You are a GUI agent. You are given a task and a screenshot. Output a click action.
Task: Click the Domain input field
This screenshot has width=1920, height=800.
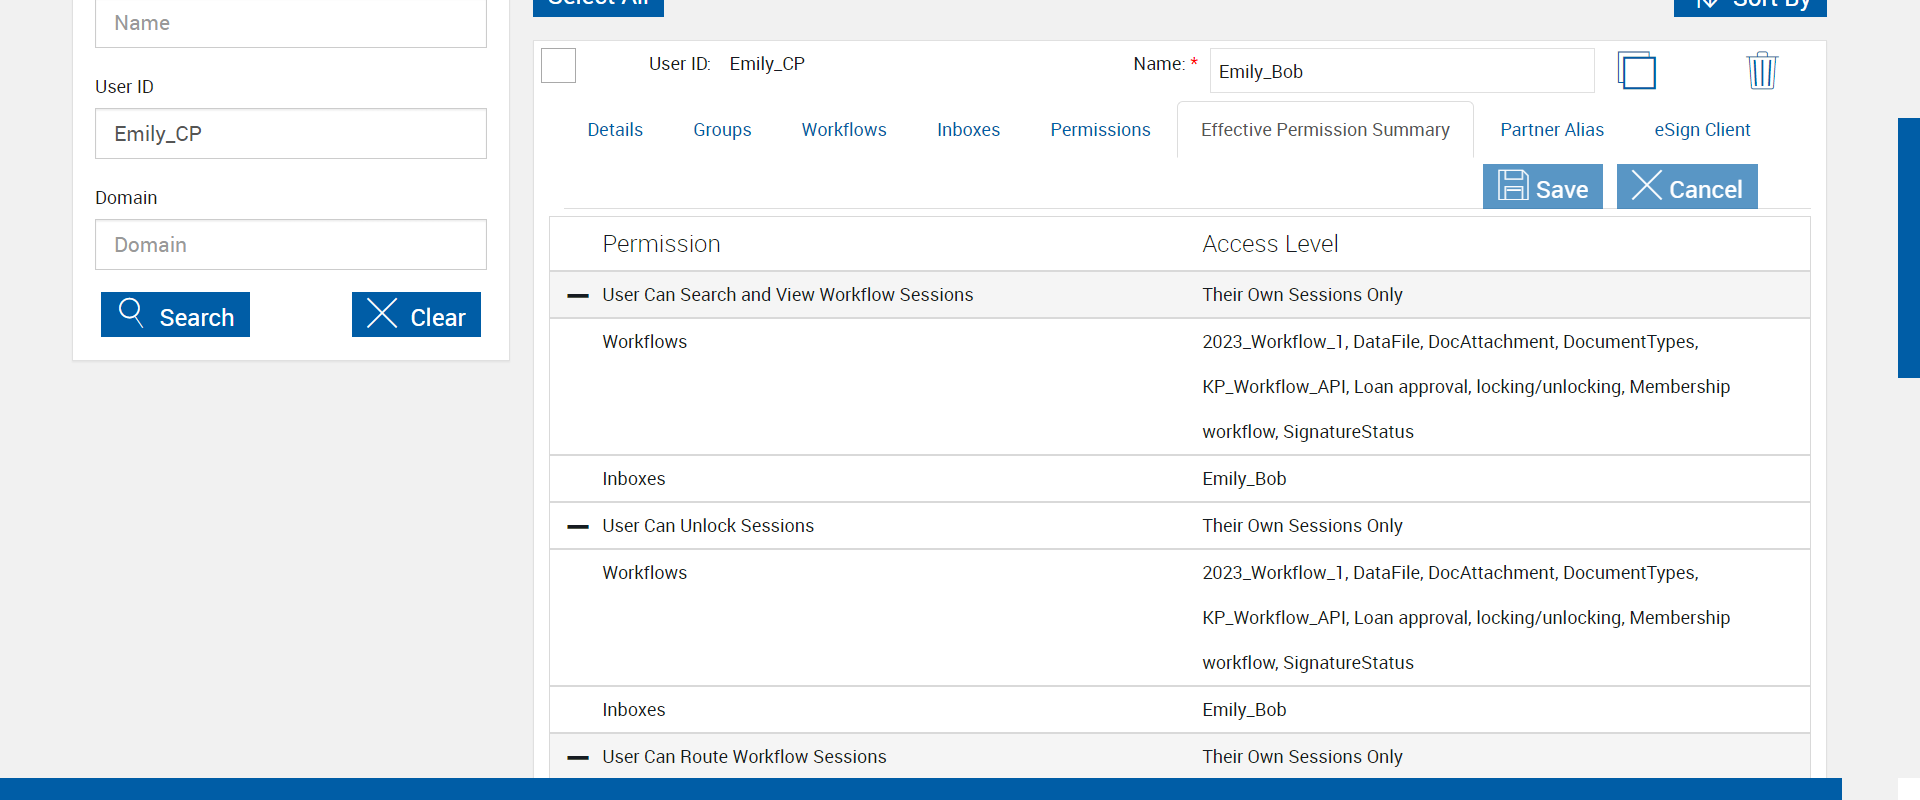(291, 245)
